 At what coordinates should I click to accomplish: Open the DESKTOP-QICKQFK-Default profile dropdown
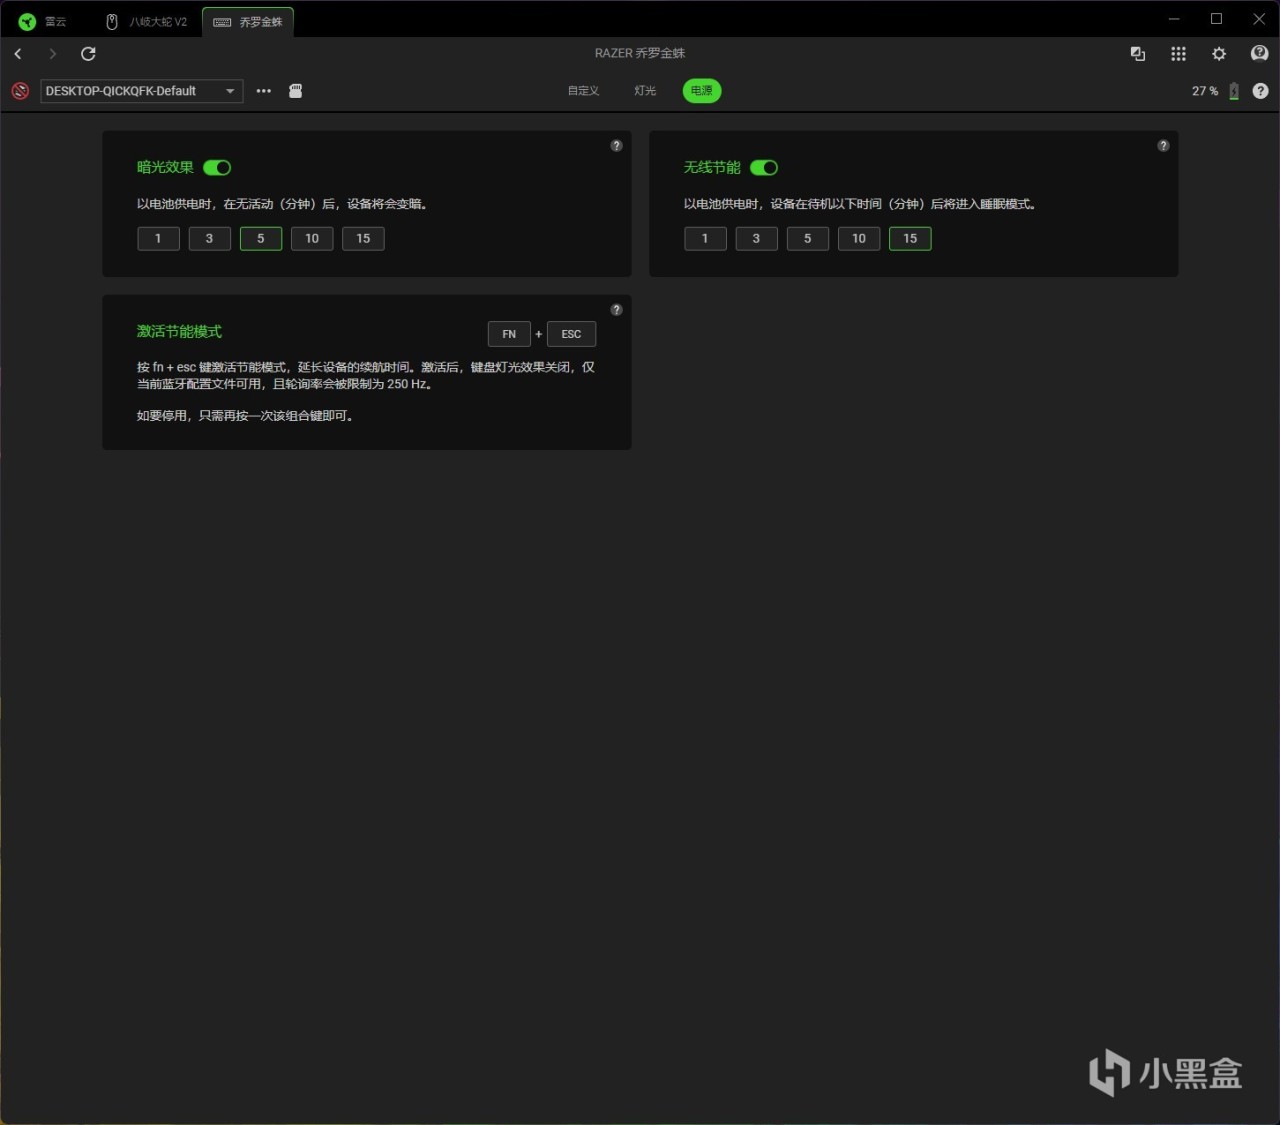141,91
